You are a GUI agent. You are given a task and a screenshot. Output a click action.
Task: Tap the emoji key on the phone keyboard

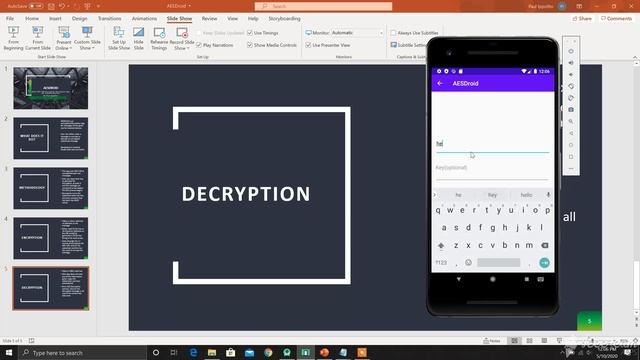pyautogui.click(x=469, y=262)
